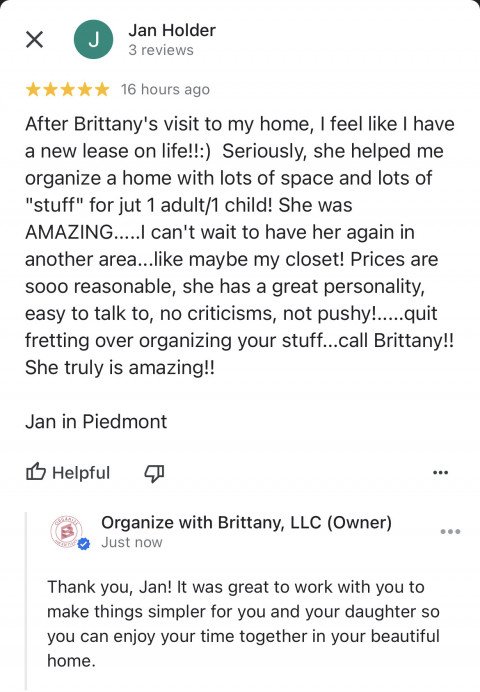Image resolution: width=480 pixels, height=692 pixels.
Task: Click the Organize with Brittany logo
Action: coord(67,531)
